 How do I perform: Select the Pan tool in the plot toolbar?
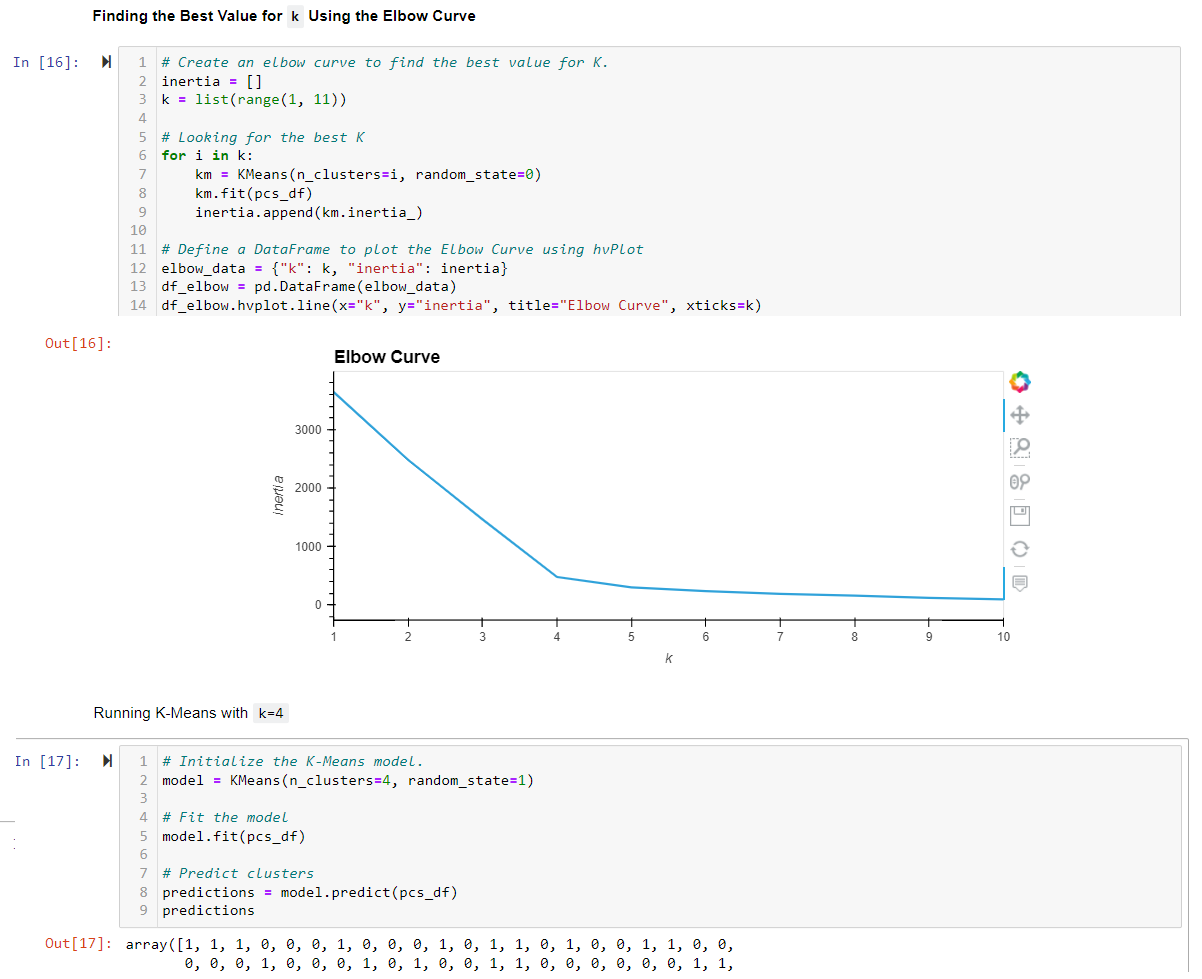point(1018,414)
